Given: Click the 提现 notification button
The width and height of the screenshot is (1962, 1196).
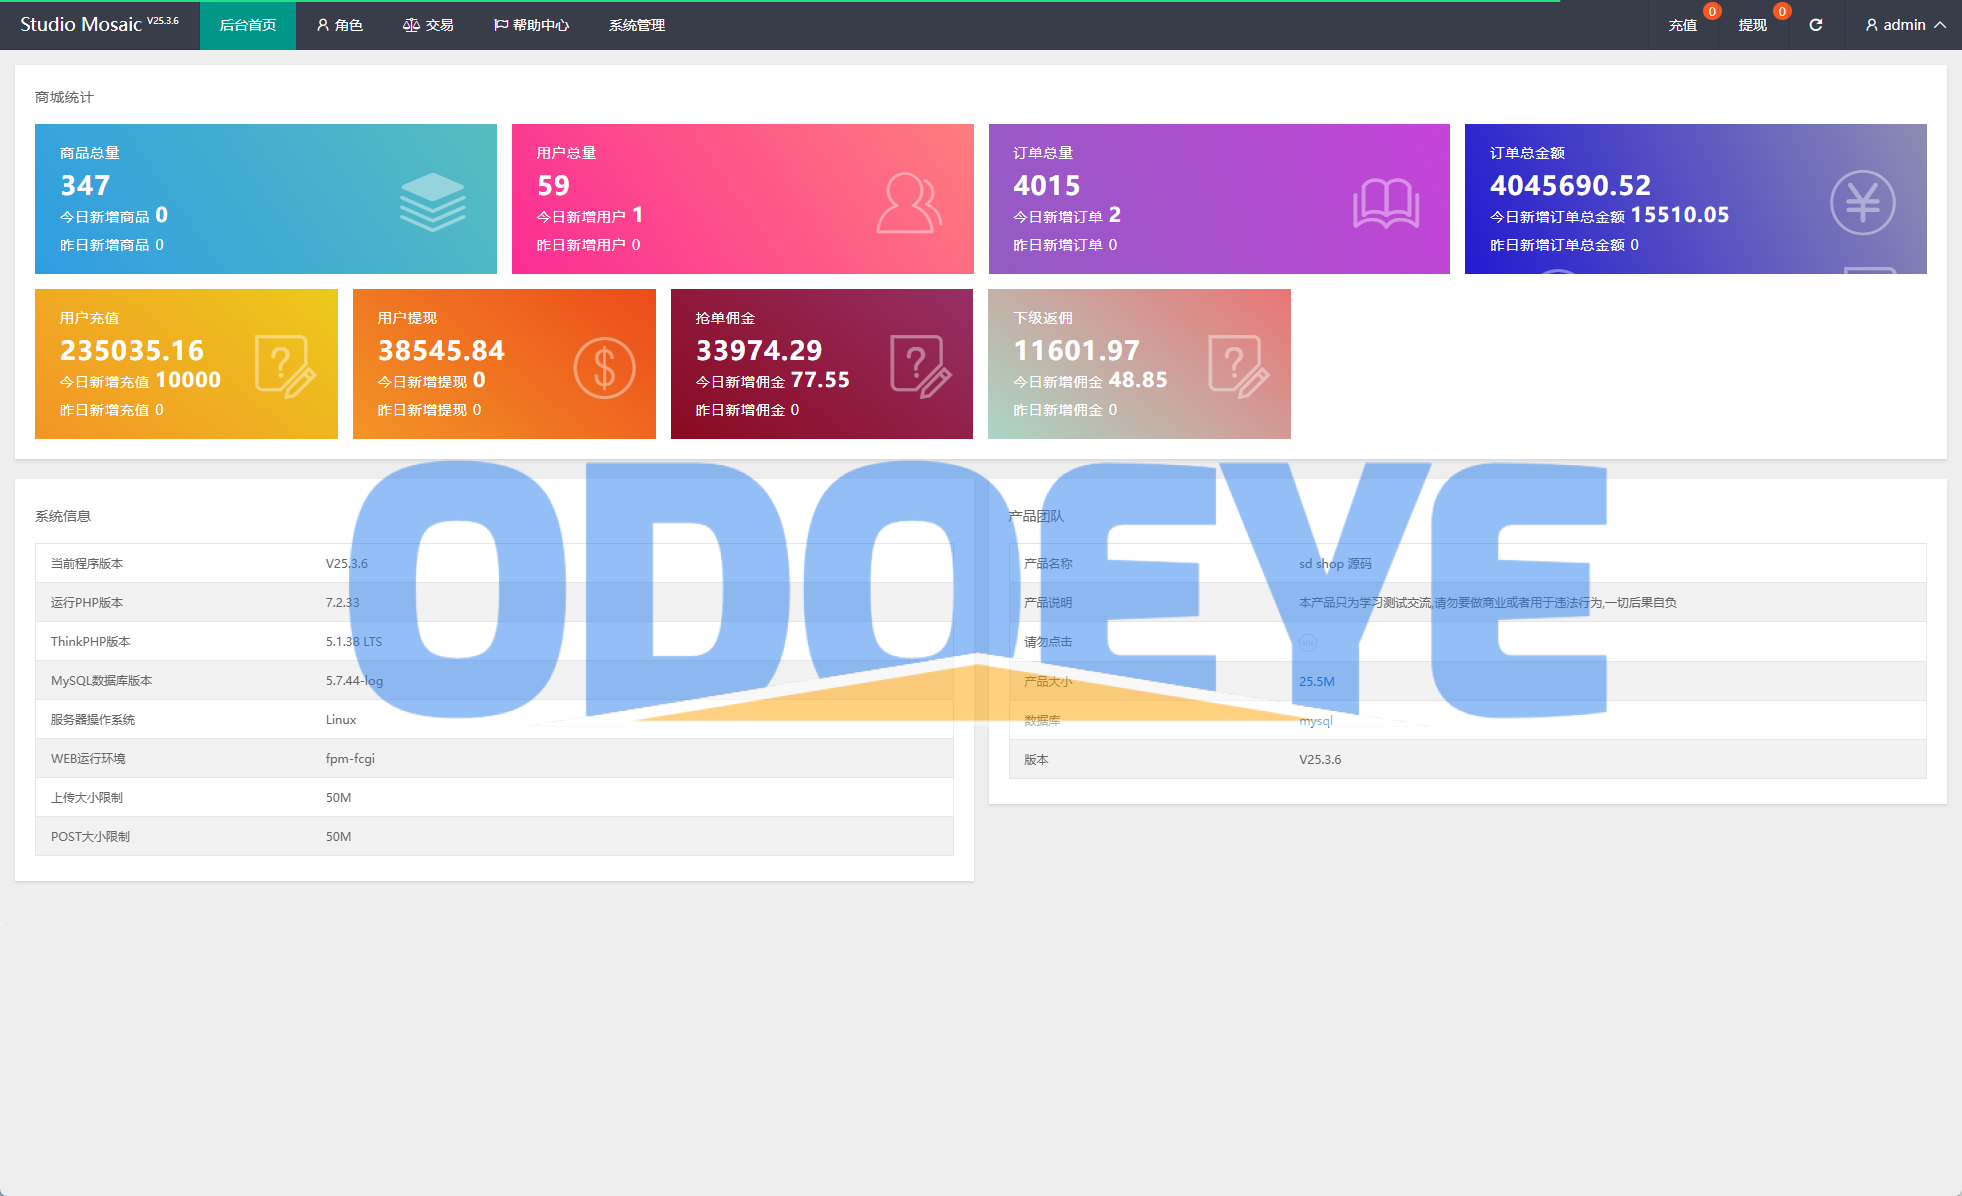Looking at the screenshot, I should [x=1752, y=25].
